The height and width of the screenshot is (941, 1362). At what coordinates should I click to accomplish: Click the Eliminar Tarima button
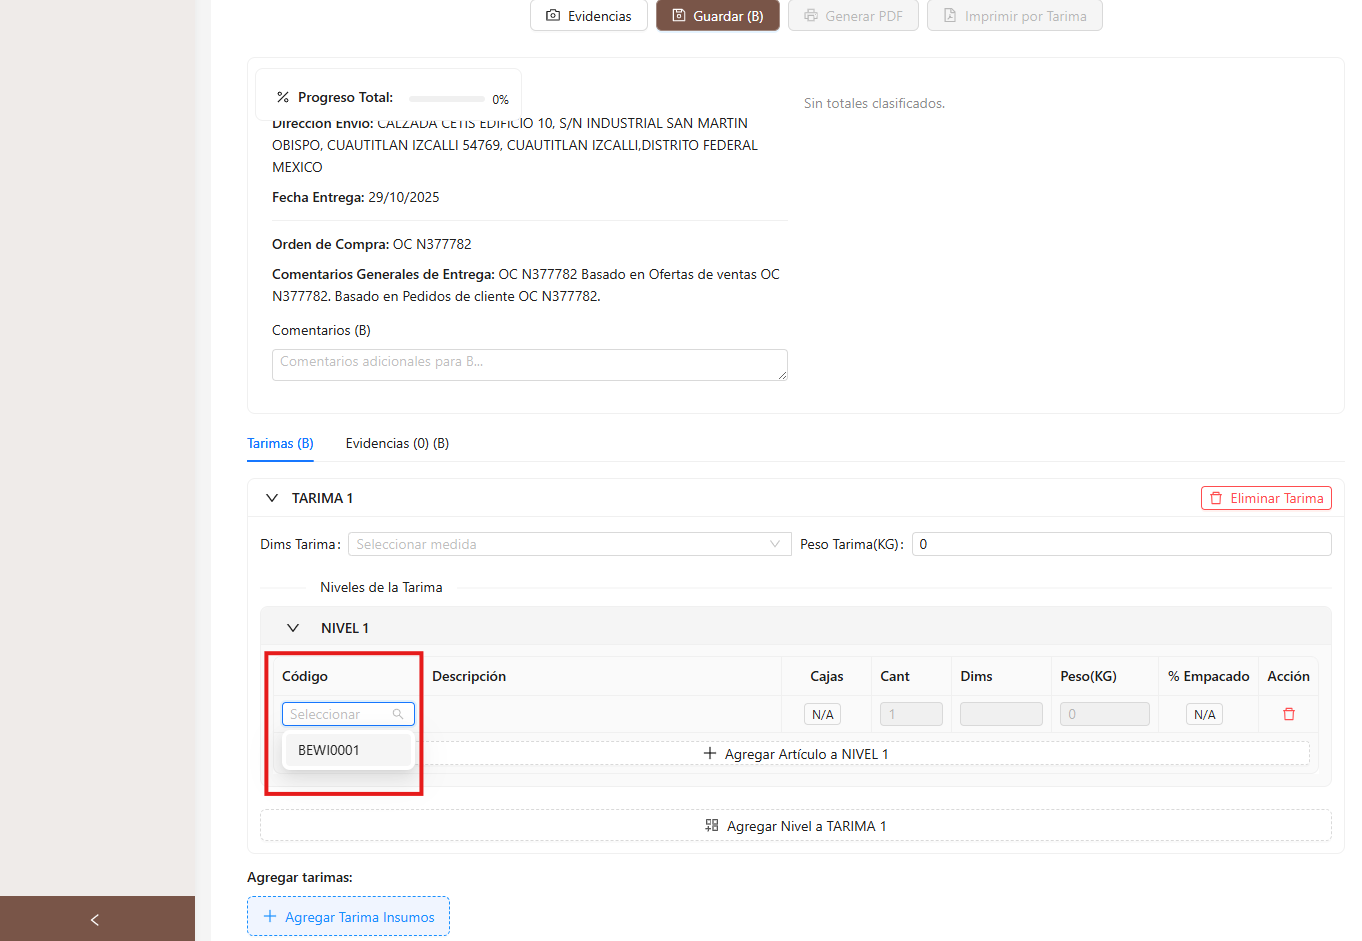point(1266,498)
